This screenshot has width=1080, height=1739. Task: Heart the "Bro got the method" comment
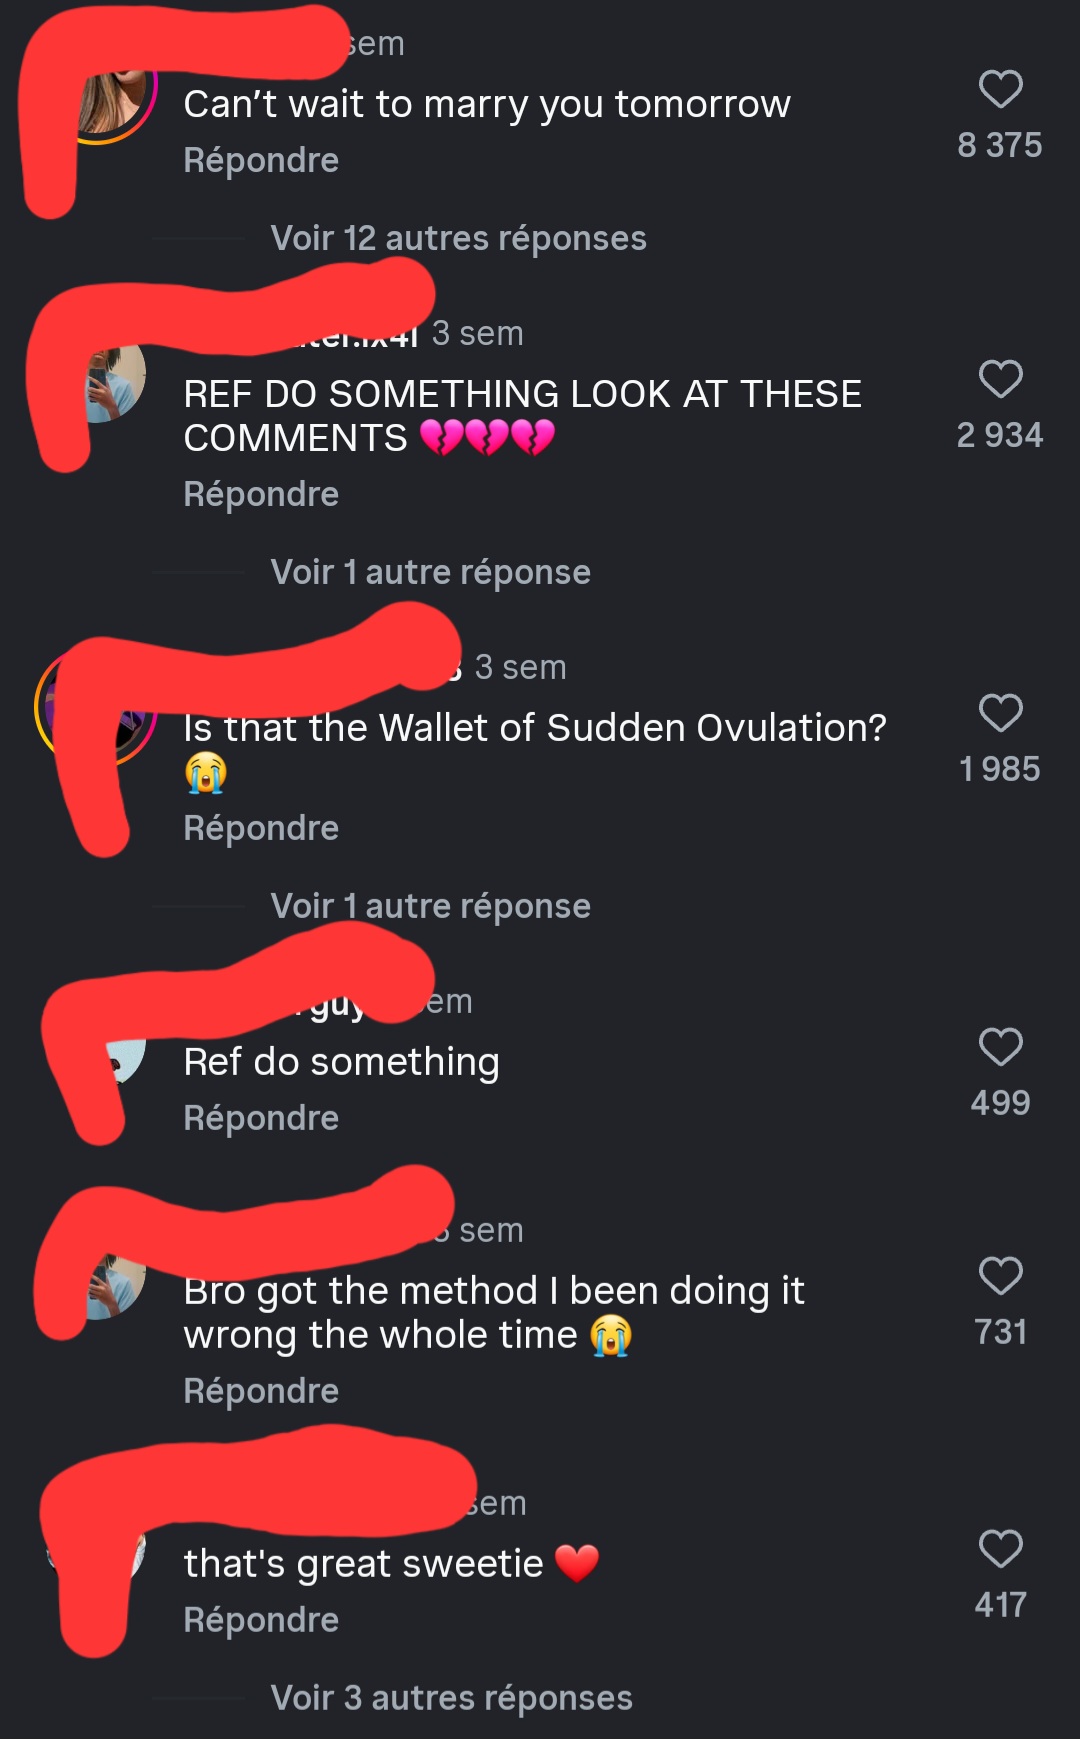[x=1000, y=1276]
